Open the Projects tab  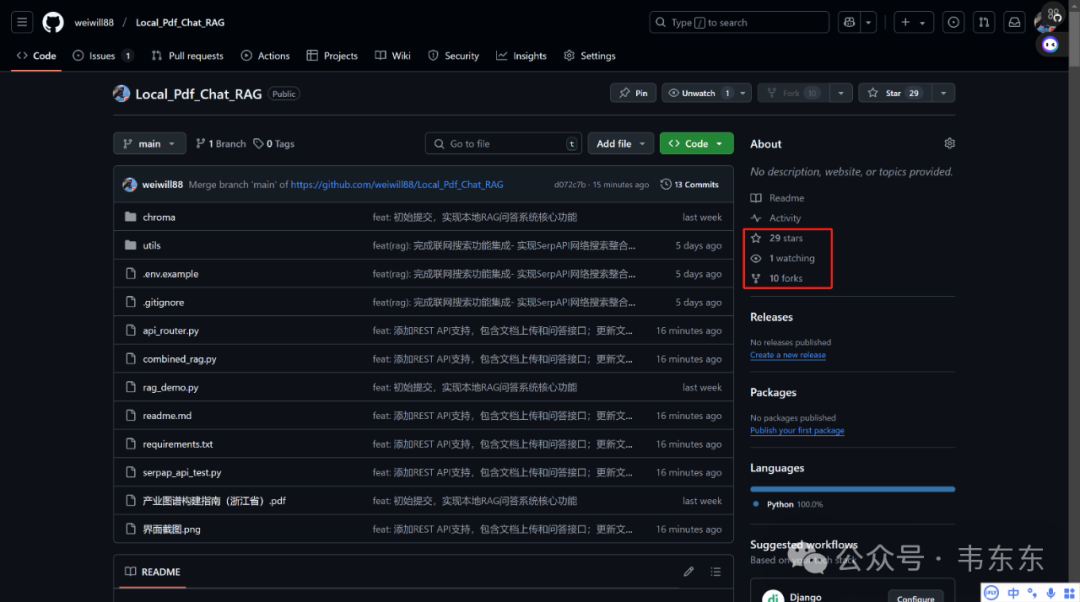tap(332, 56)
